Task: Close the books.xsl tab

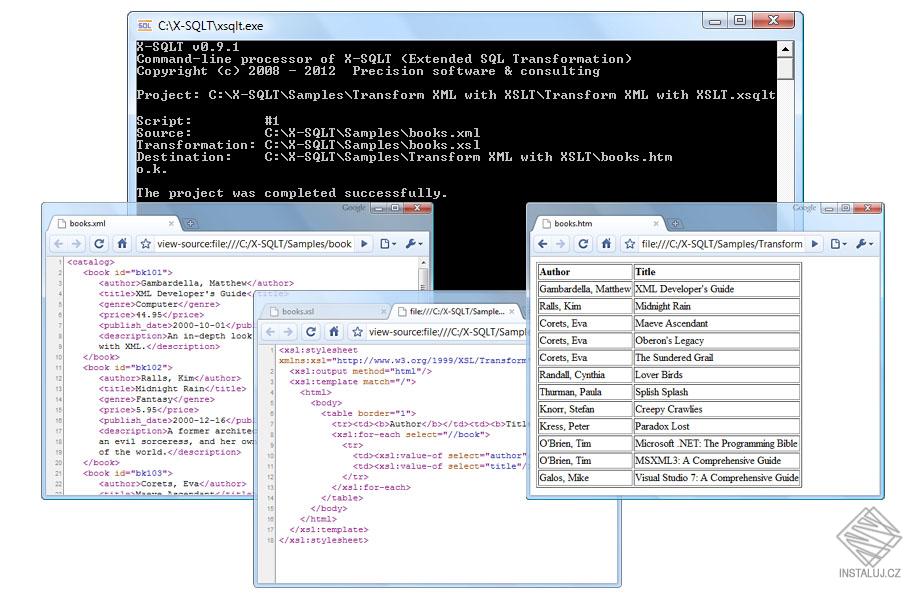Action: pos(383,311)
